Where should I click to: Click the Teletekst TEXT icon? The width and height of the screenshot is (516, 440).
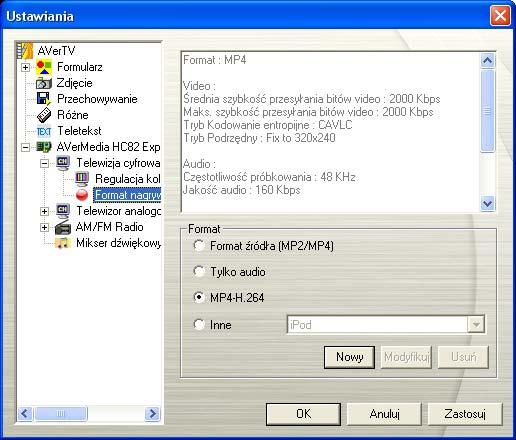(44, 131)
